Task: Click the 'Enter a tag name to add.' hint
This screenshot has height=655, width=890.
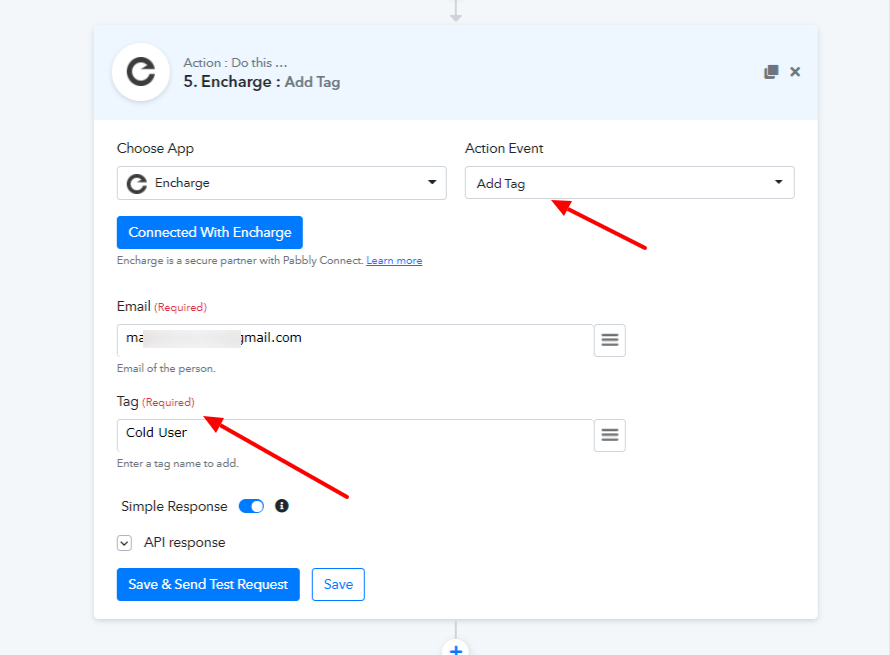Action: [178, 463]
